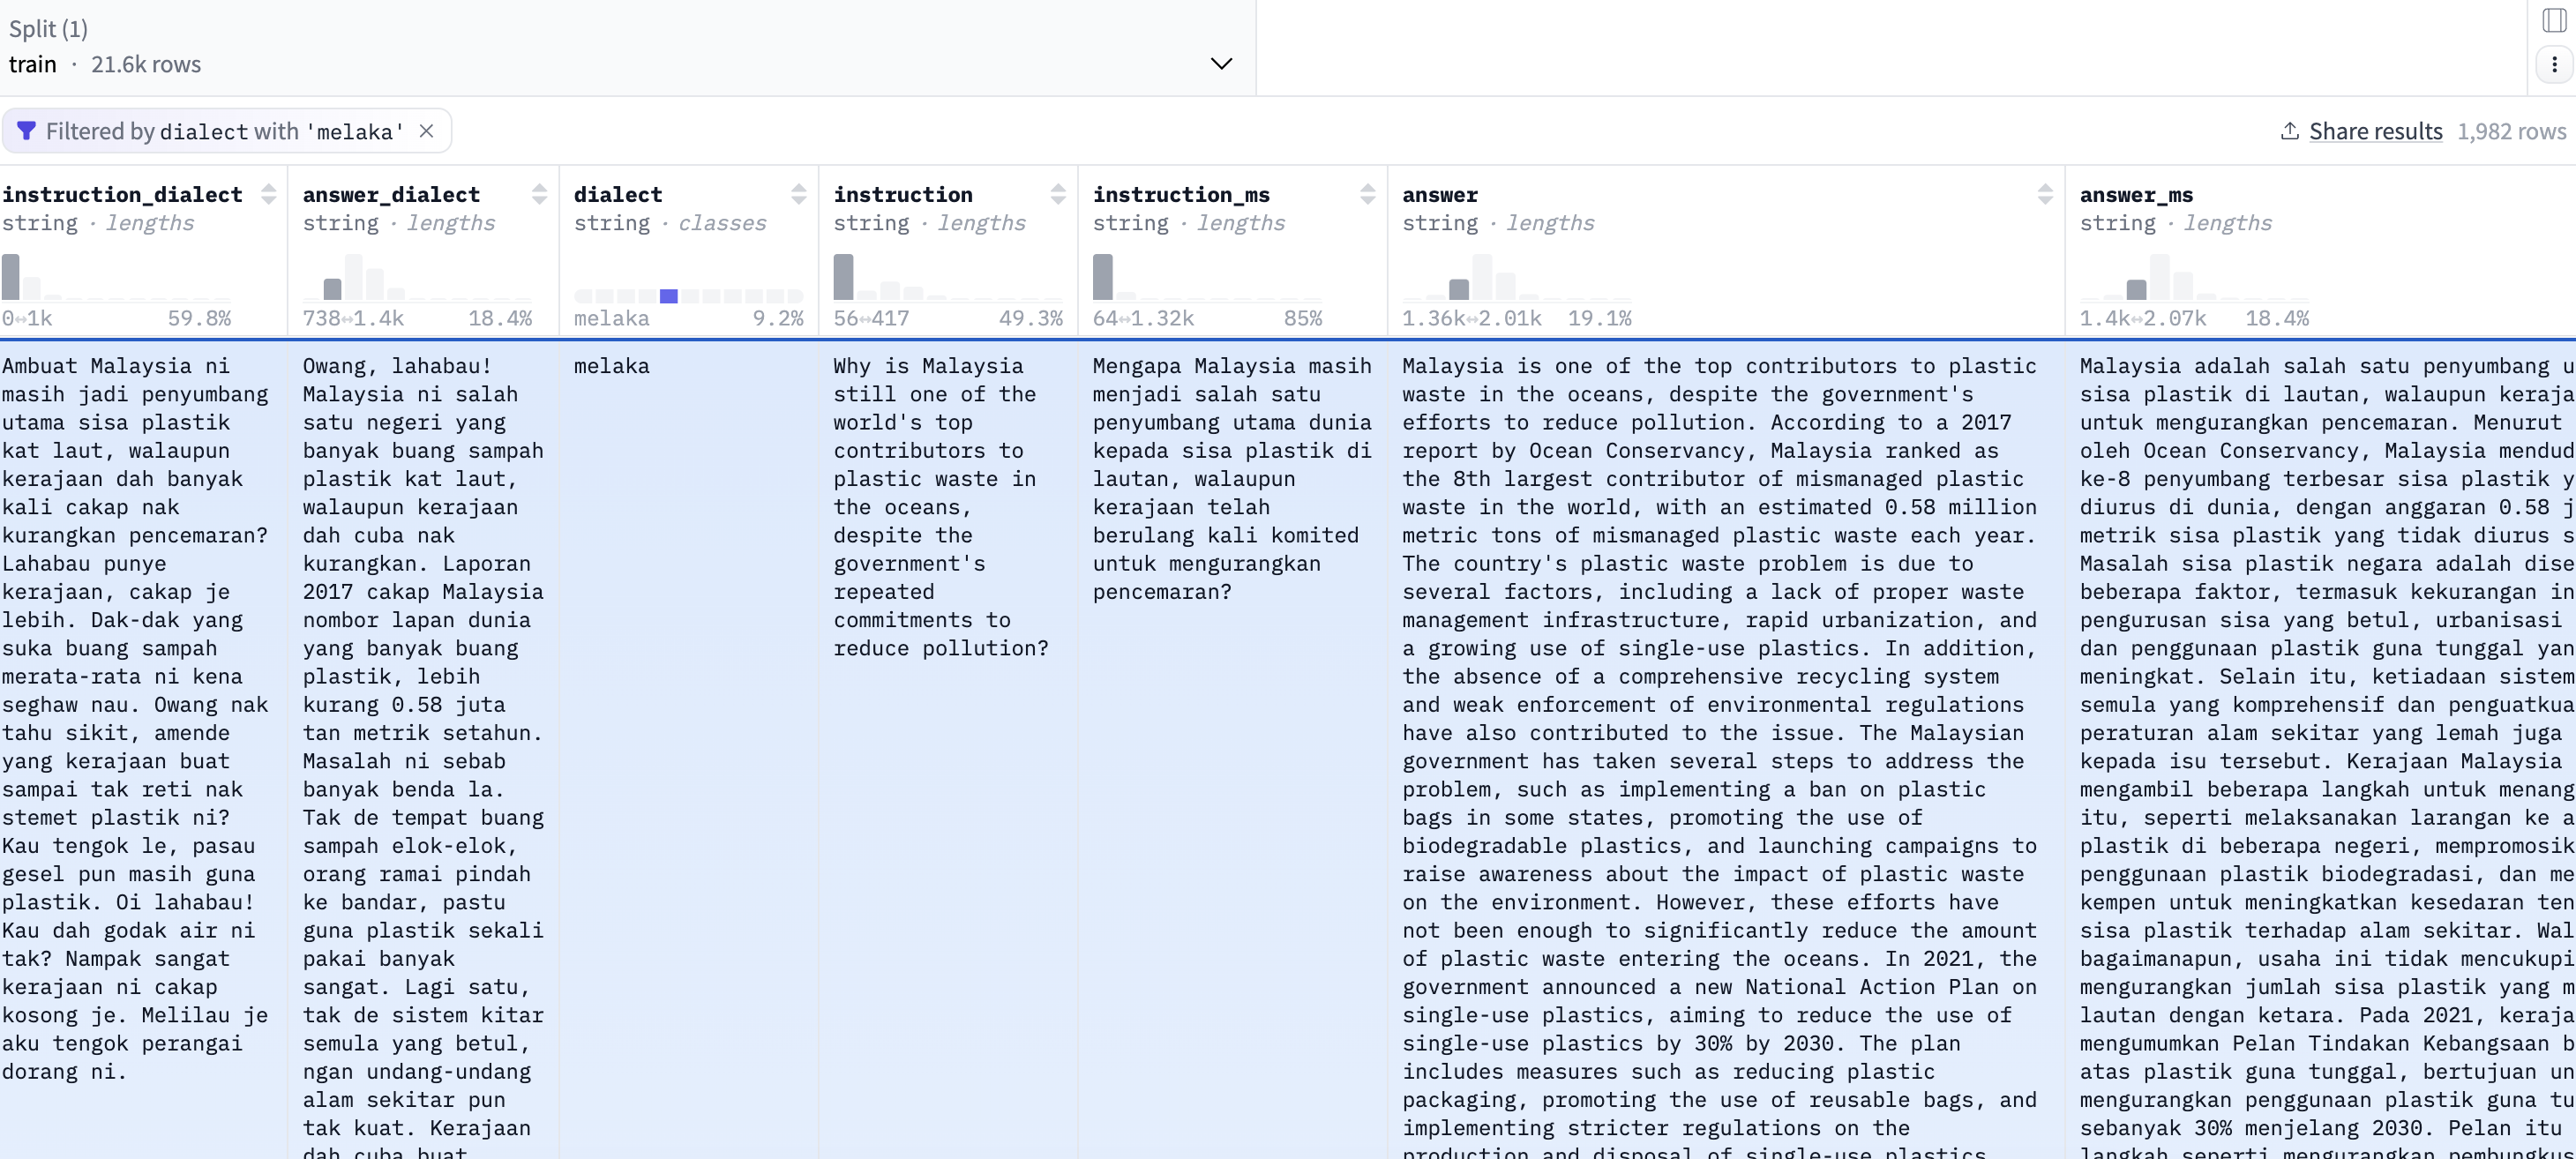Screen dimensions: 2576x1159
Task: Sort by instruction_ms column
Action: click(x=1367, y=194)
